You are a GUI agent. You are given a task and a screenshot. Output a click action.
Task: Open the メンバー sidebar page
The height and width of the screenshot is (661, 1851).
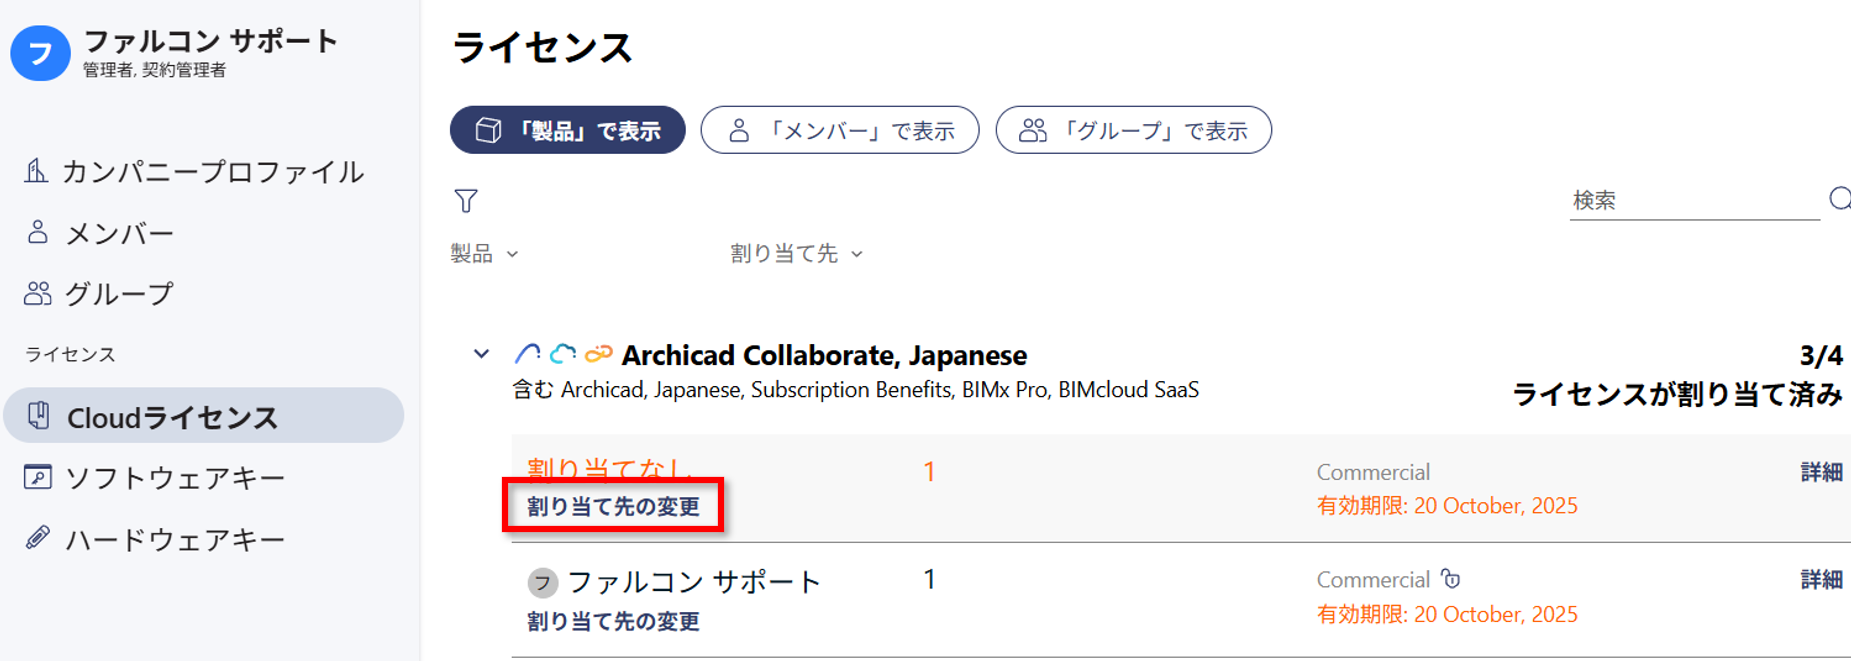(100, 233)
